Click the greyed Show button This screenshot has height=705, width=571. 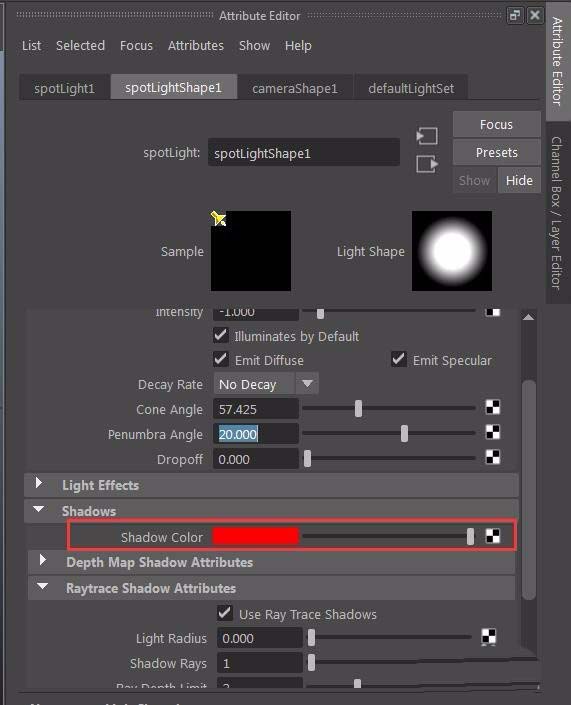(474, 180)
